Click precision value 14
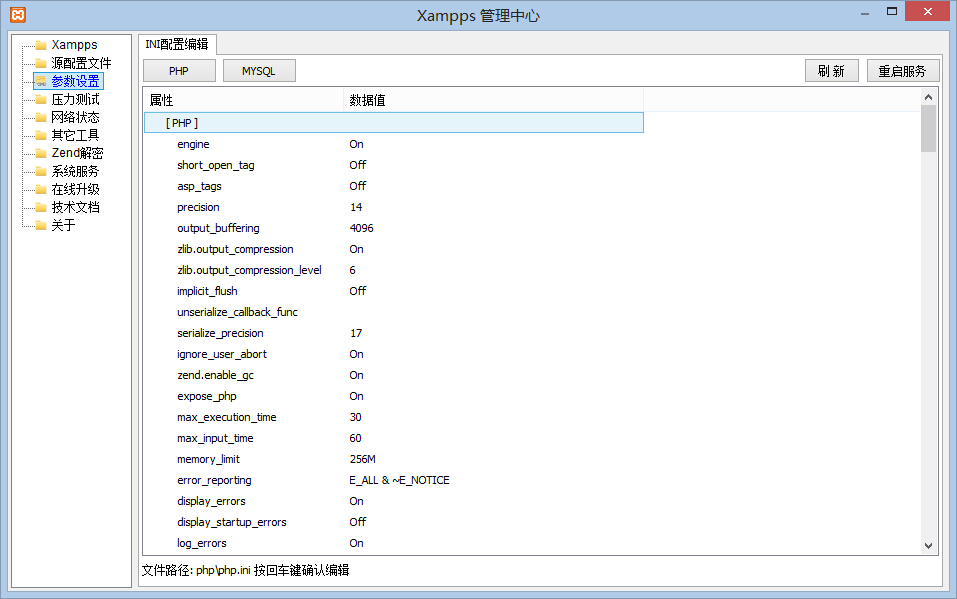This screenshot has width=957, height=599. coord(356,207)
